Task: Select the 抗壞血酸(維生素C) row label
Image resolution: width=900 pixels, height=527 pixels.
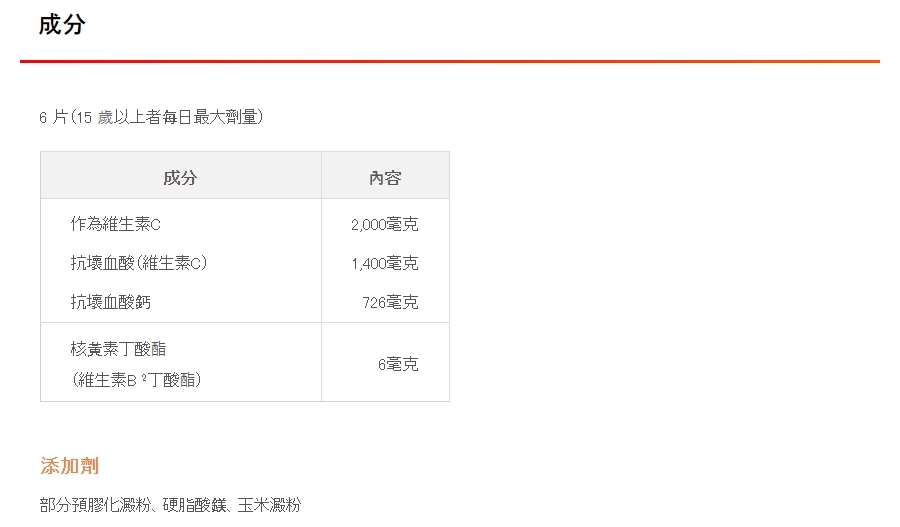Action: (139, 263)
